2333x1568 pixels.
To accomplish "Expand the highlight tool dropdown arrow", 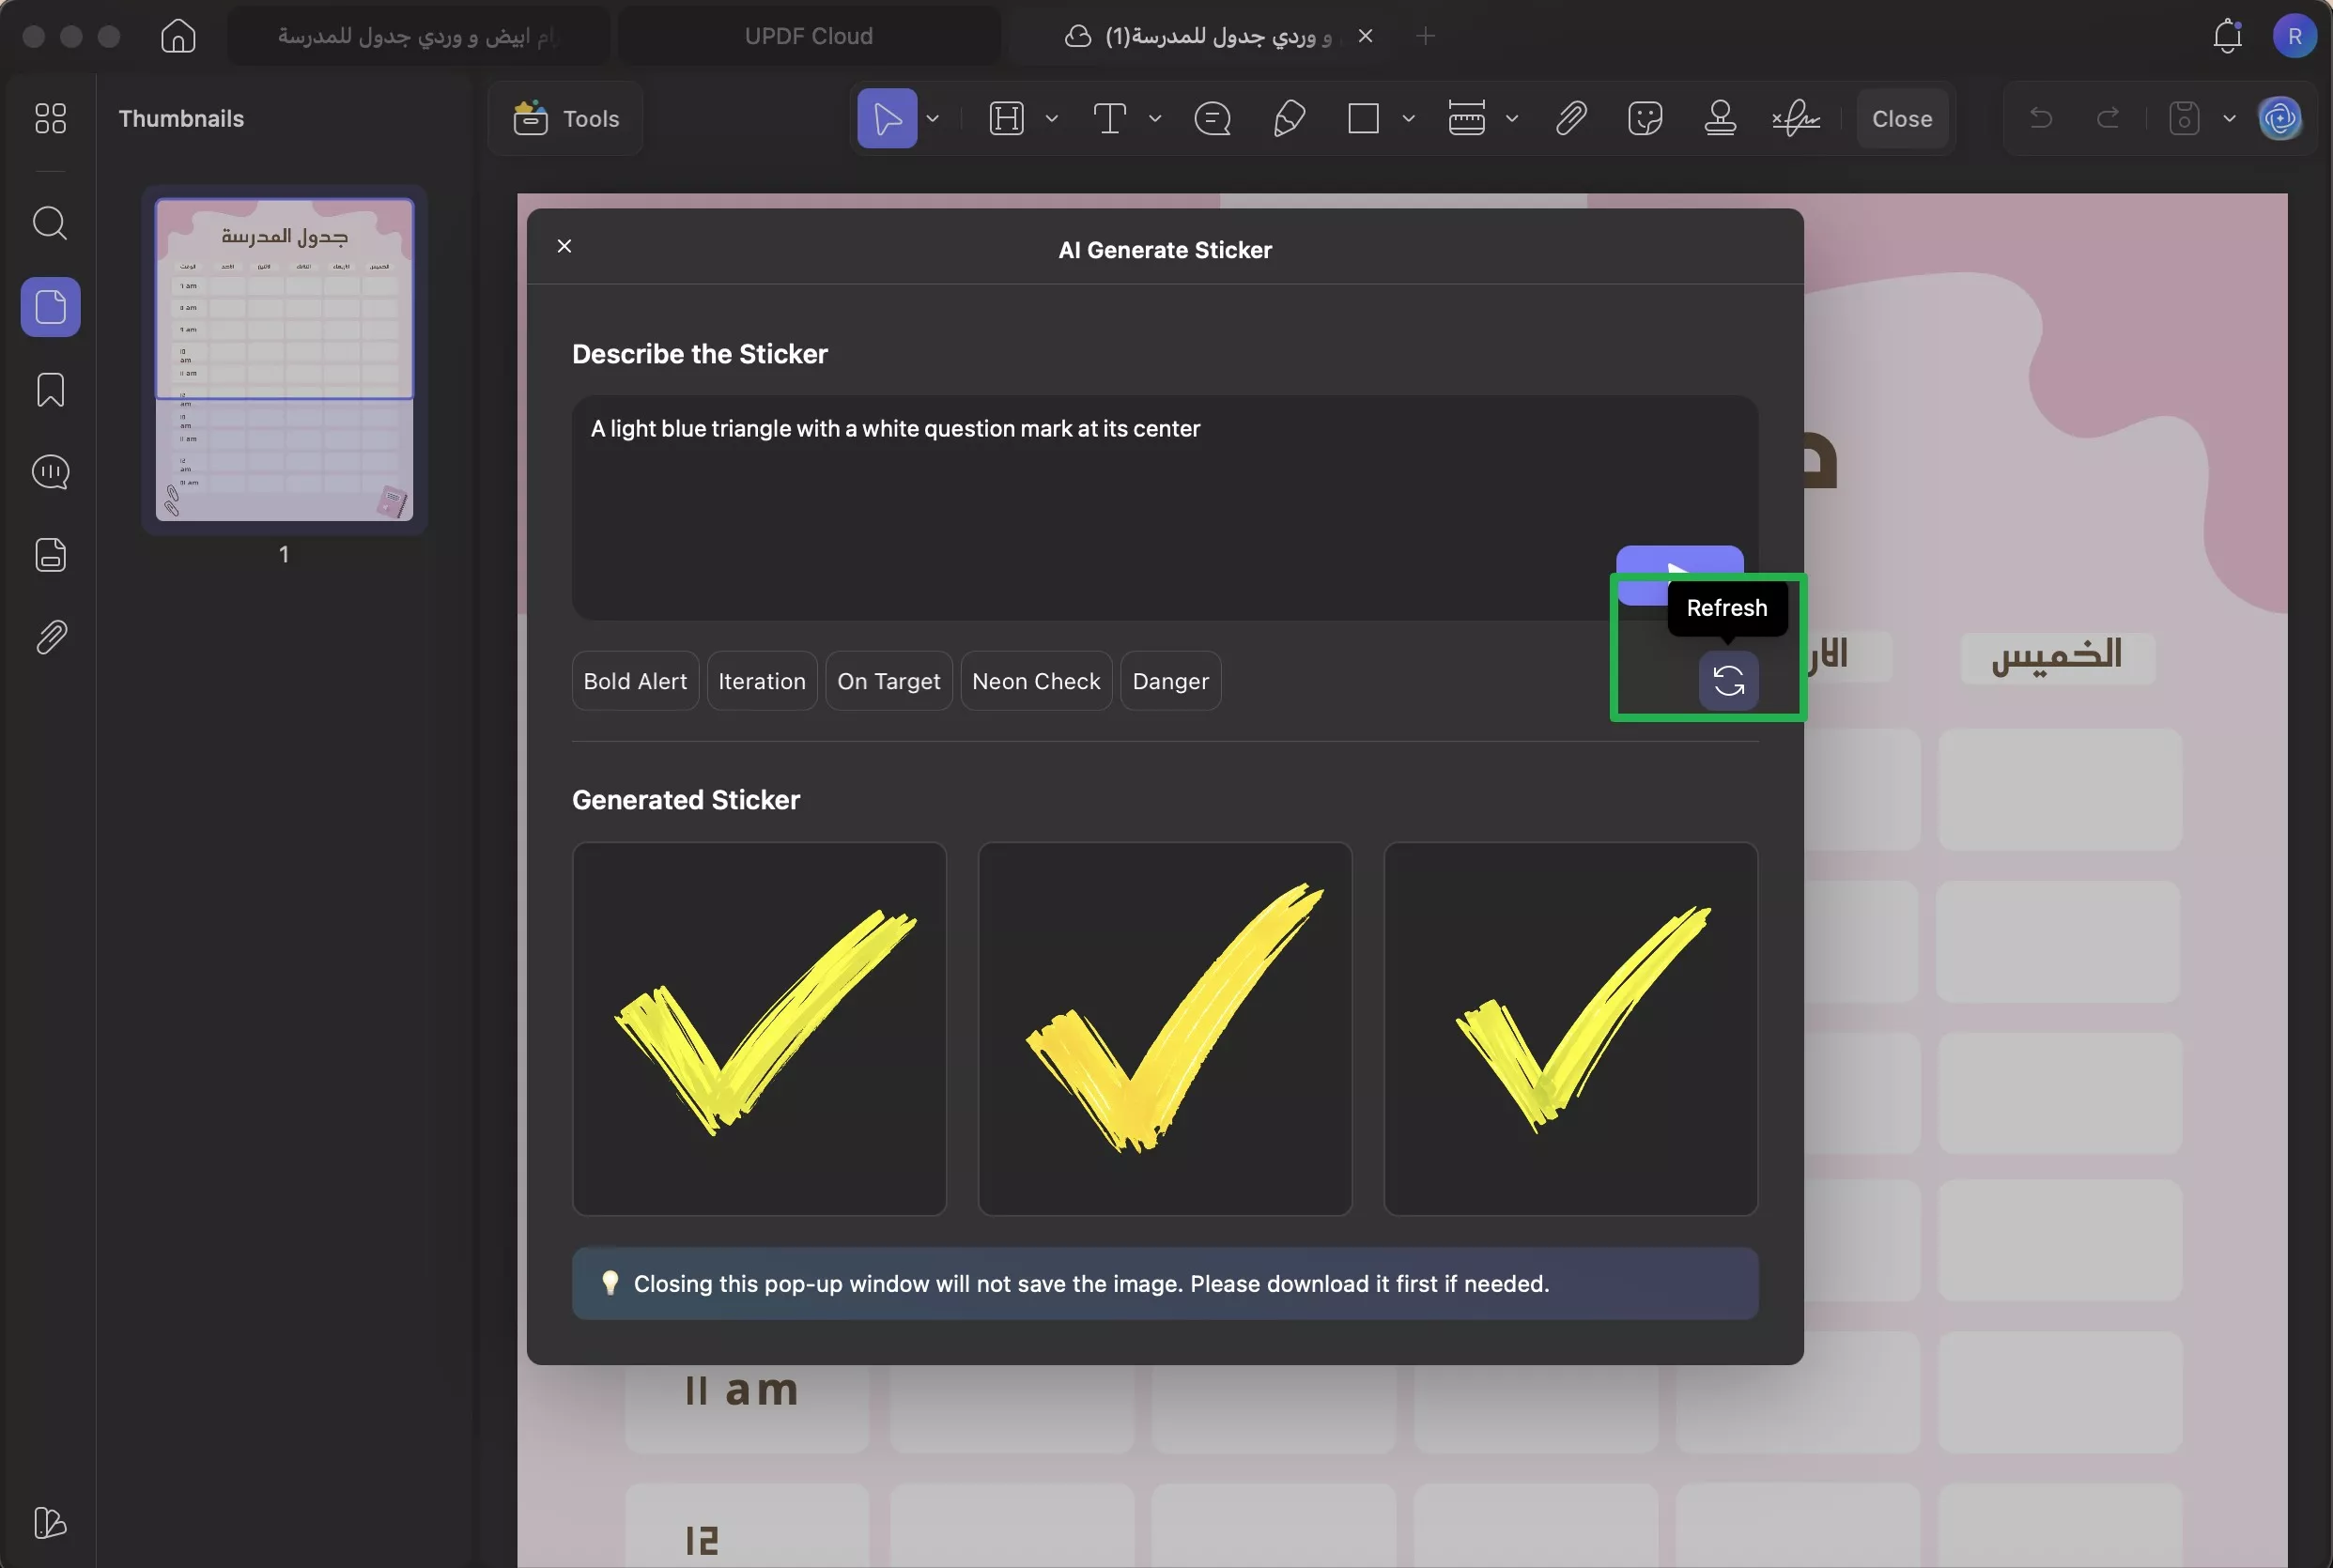I will click(1051, 119).
